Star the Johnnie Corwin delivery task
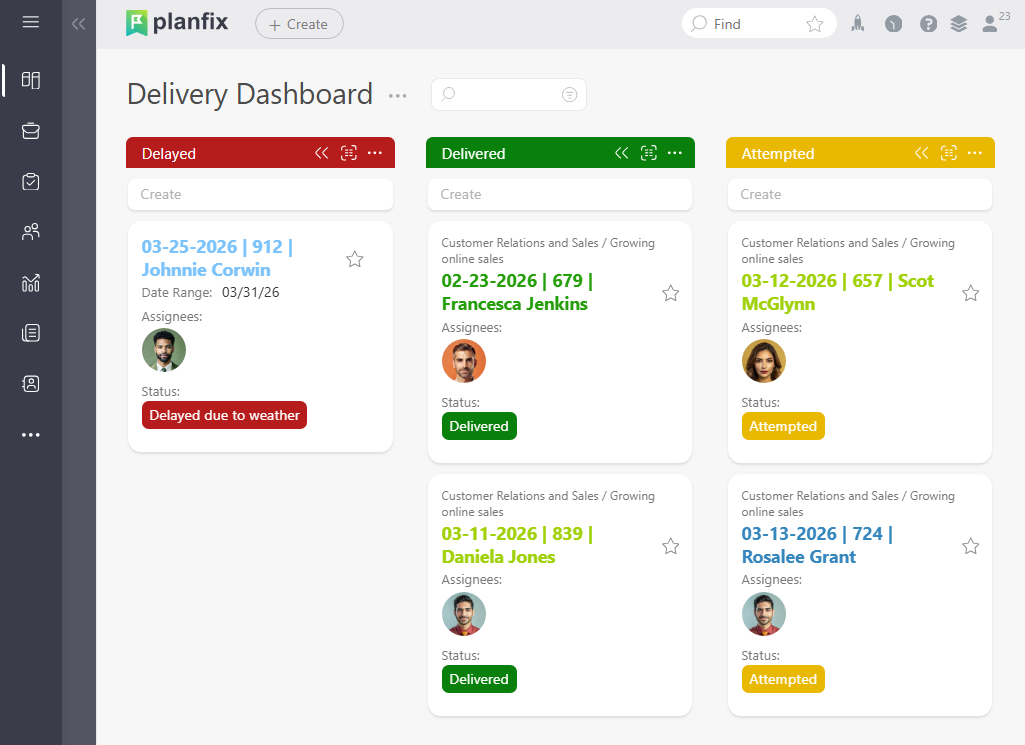The image size is (1025, 745). [354, 259]
